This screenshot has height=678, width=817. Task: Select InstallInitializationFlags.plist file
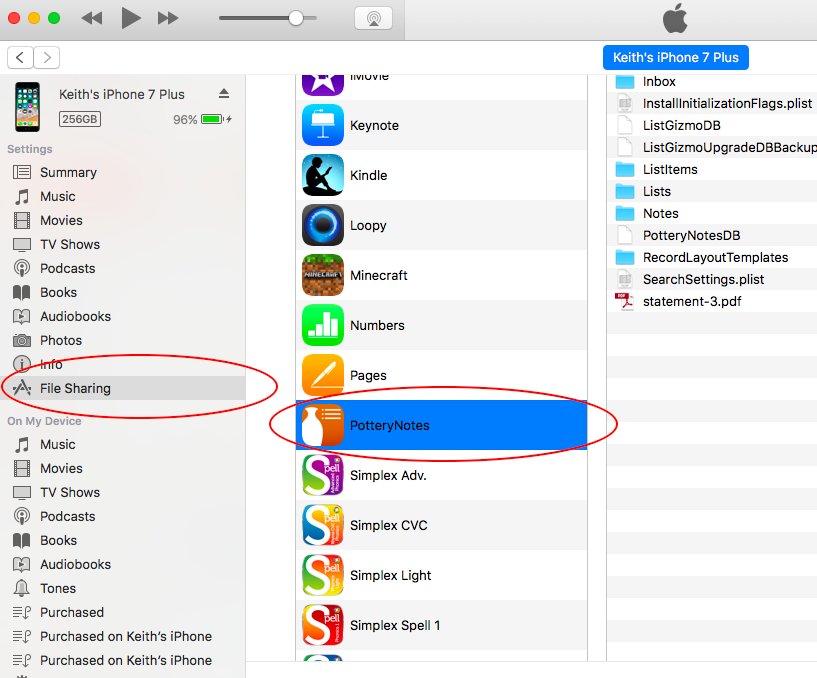(712, 104)
